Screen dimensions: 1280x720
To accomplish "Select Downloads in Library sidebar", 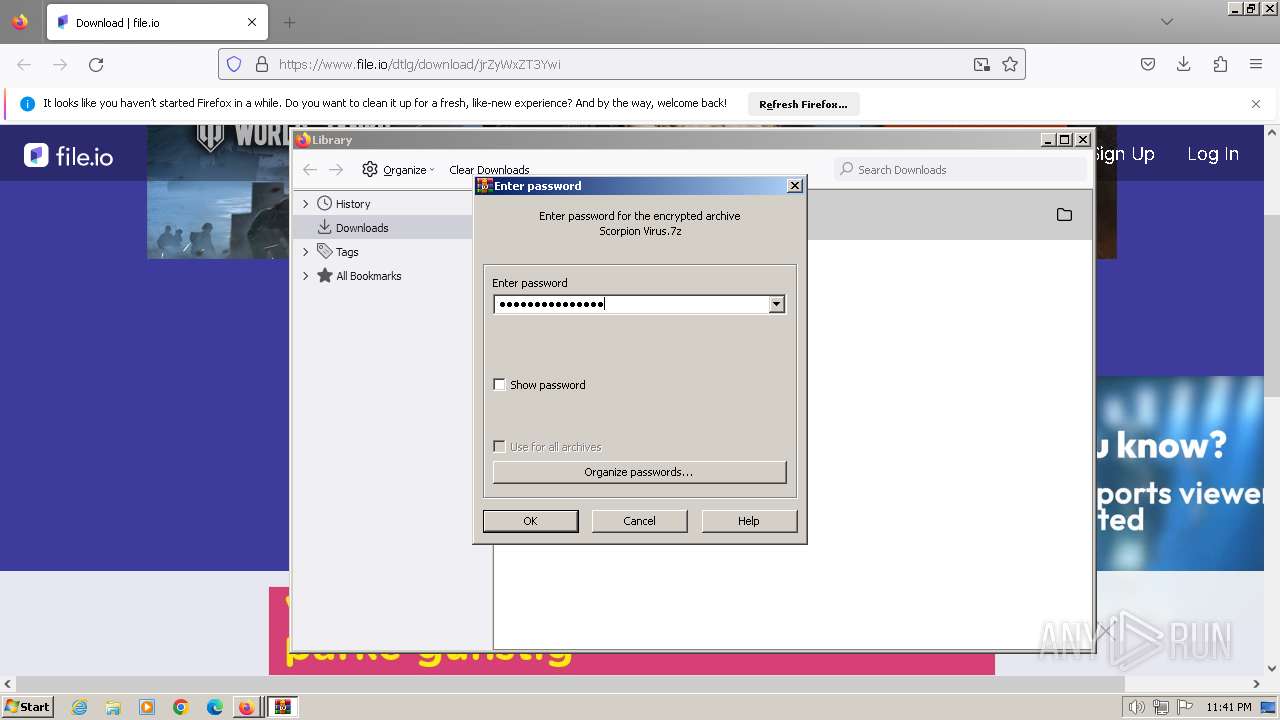I will click(x=362, y=228).
